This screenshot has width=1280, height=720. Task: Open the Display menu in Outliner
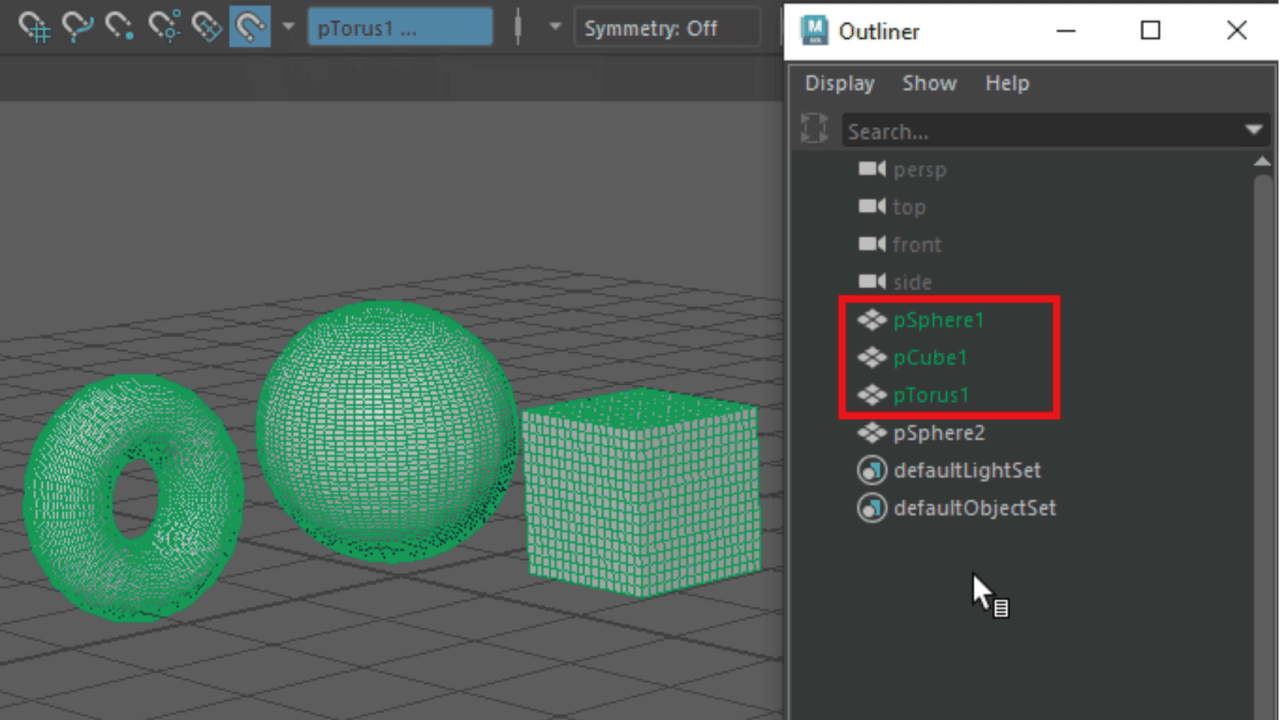pyautogui.click(x=840, y=84)
